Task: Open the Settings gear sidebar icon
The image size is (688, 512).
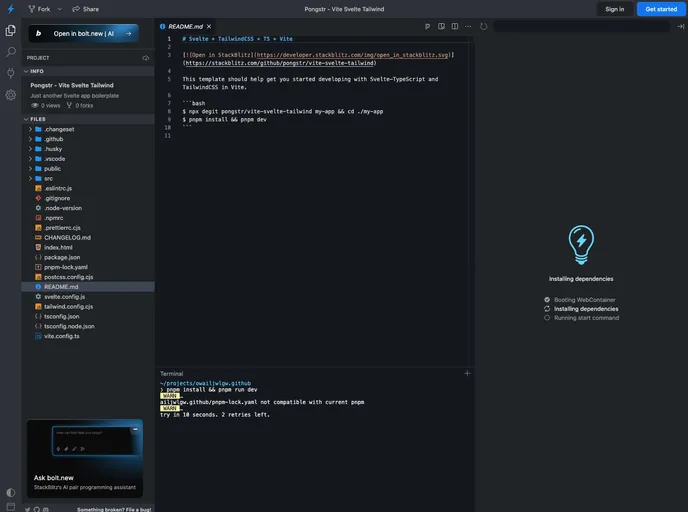Action: tap(11, 95)
